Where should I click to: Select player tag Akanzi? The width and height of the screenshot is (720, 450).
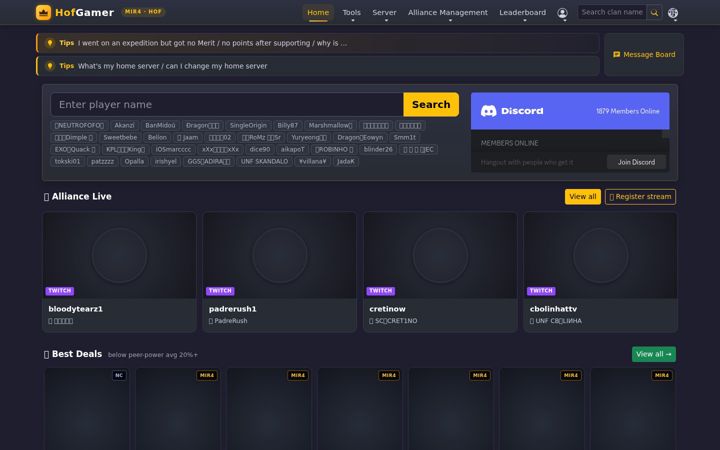(x=124, y=125)
